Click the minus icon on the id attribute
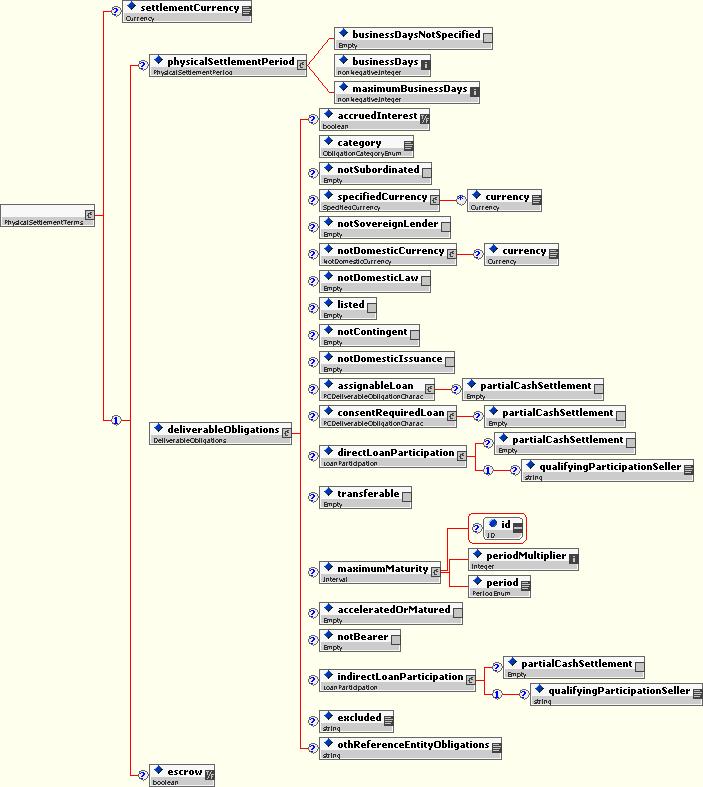The width and height of the screenshot is (703, 787). pos(518,528)
